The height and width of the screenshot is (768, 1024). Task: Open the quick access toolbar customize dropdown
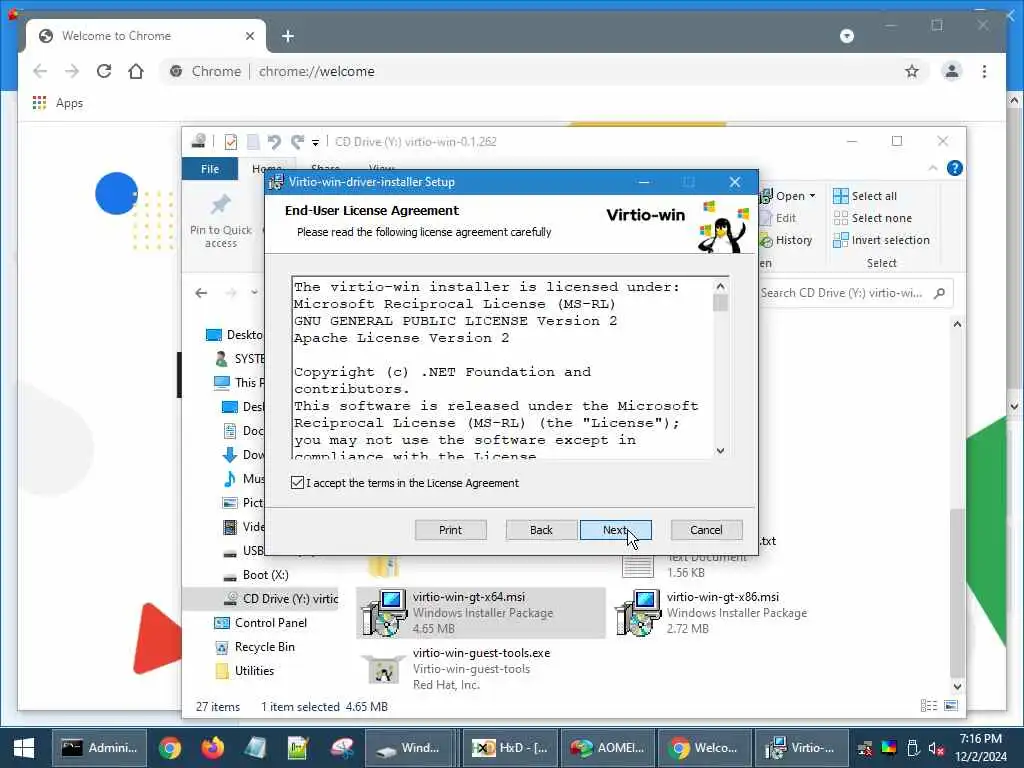(315, 142)
